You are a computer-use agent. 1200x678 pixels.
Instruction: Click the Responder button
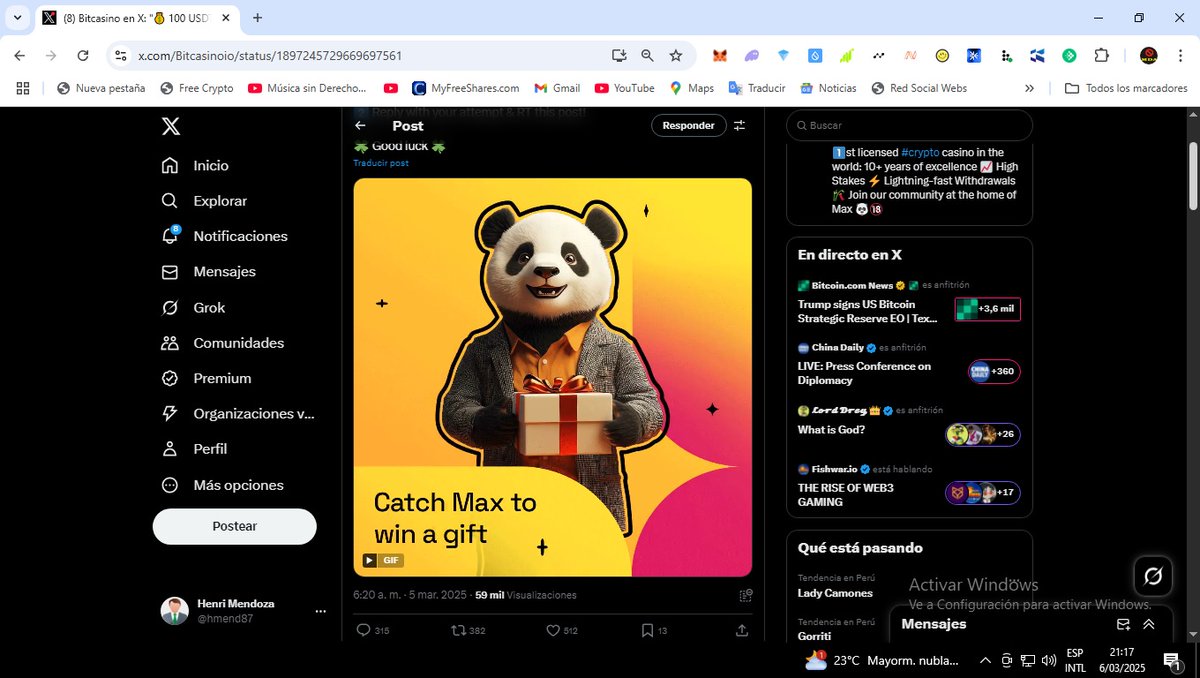(688, 125)
